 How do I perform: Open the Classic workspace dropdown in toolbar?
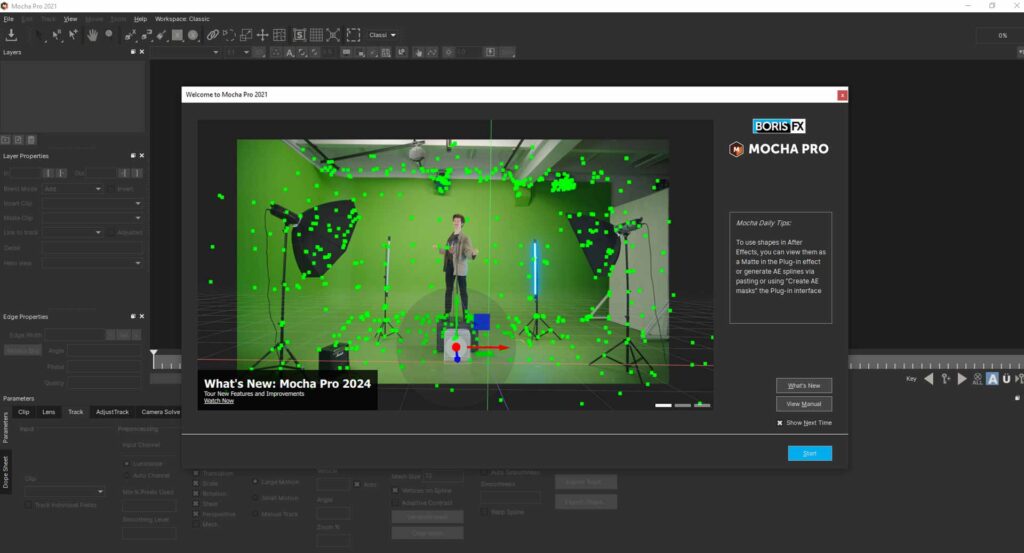click(x=382, y=35)
